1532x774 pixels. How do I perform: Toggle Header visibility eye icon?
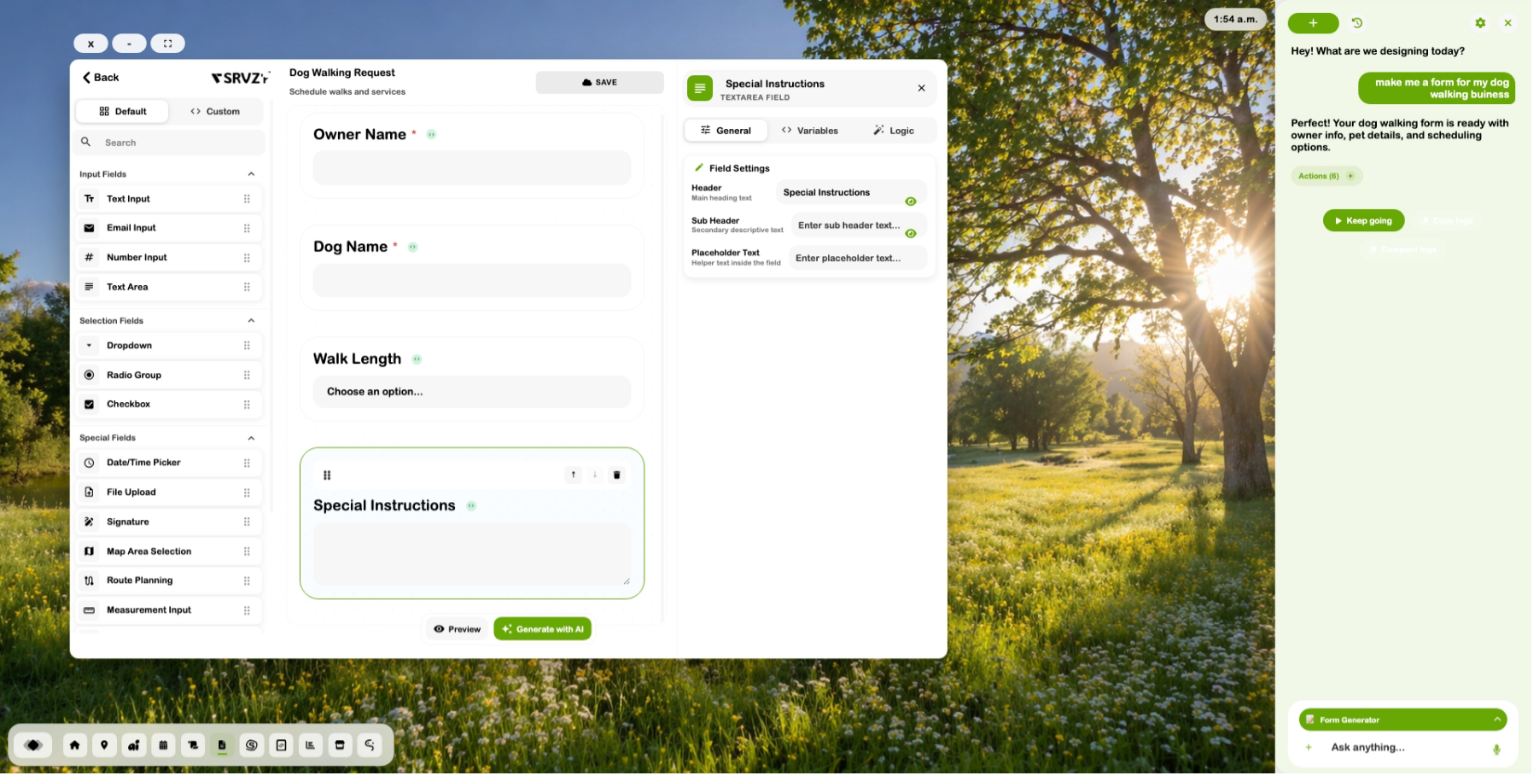pyautogui.click(x=910, y=201)
